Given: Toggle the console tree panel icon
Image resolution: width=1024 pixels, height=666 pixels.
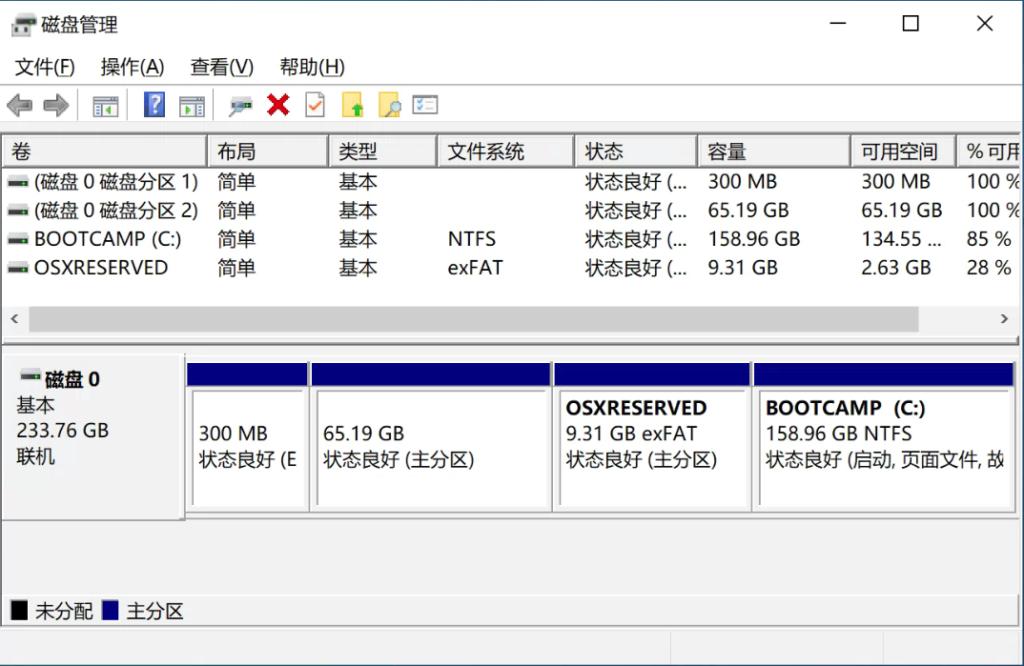Looking at the screenshot, I should coord(105,104).
